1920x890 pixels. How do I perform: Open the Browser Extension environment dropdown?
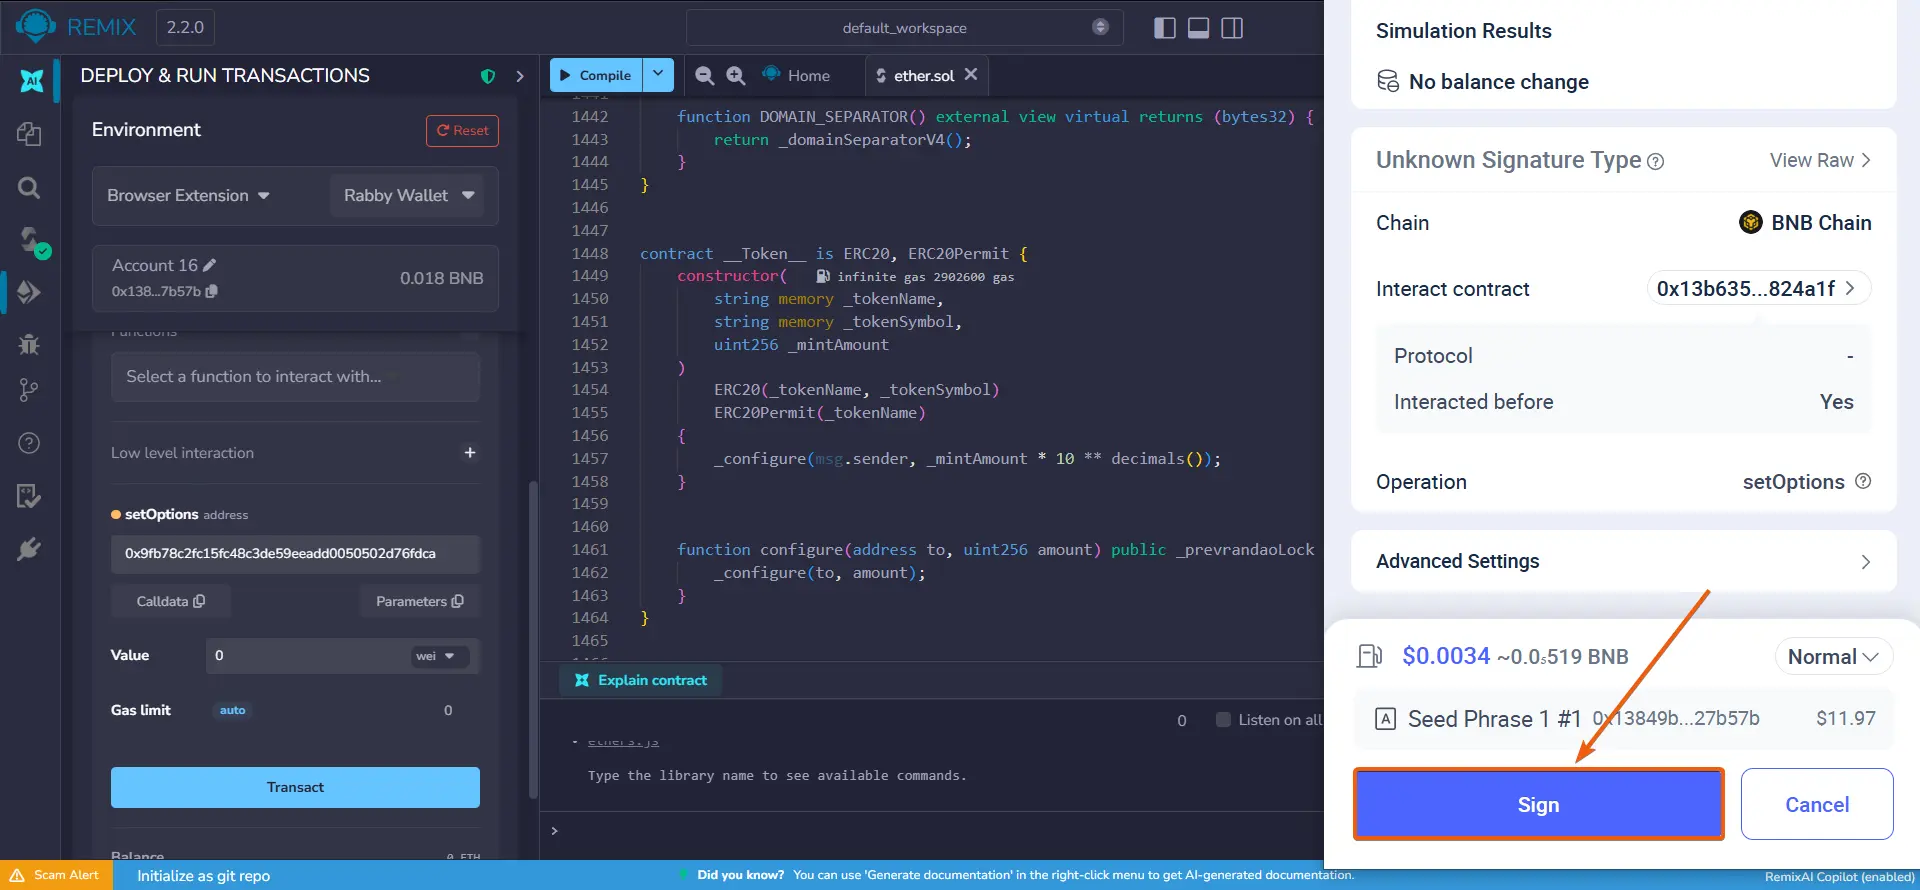coord(188,195)
